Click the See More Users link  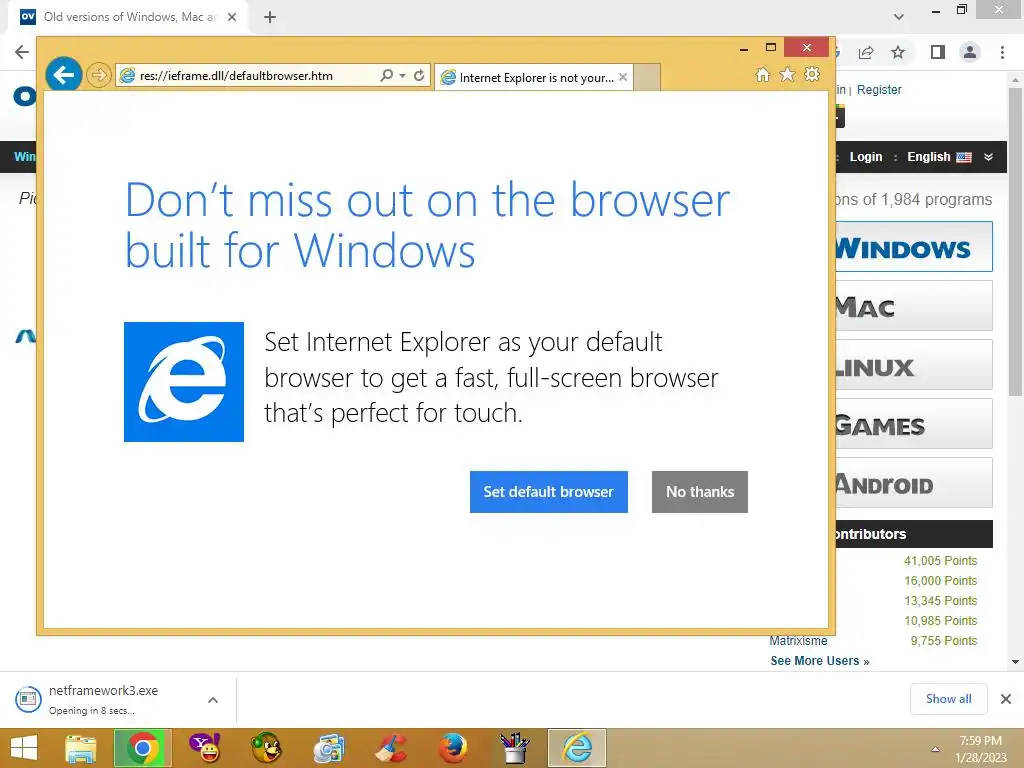coord(820,661)
